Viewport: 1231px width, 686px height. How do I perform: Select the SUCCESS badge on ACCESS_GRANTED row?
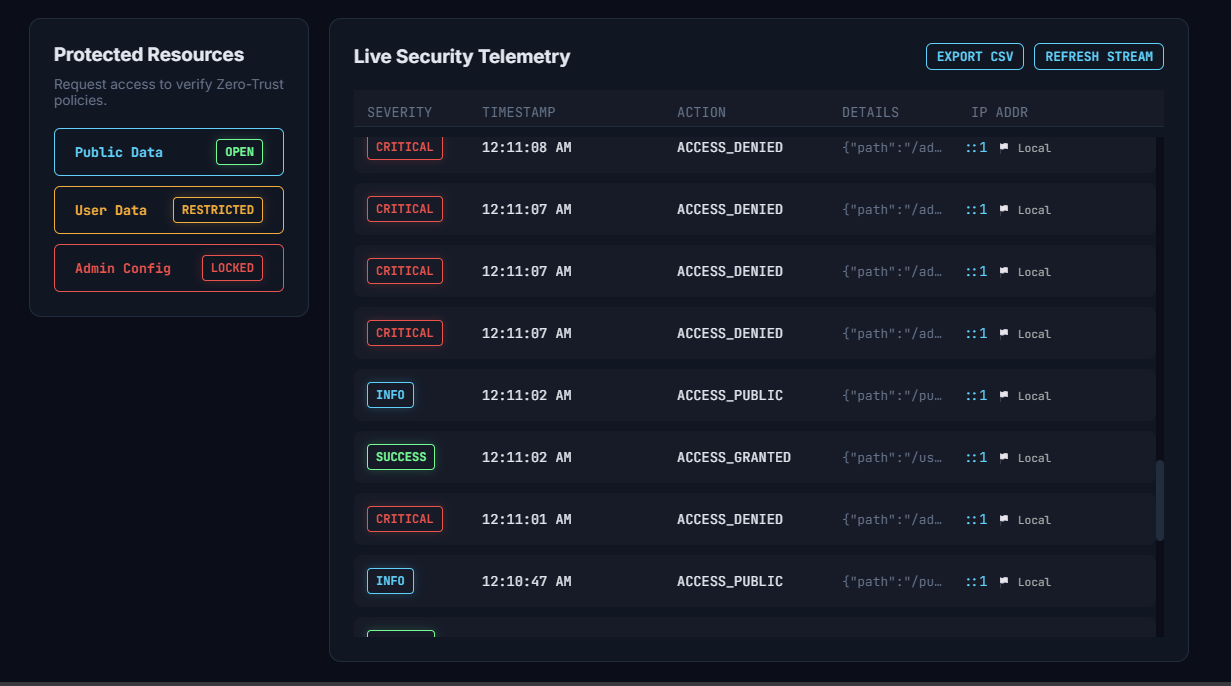point(401,457)
